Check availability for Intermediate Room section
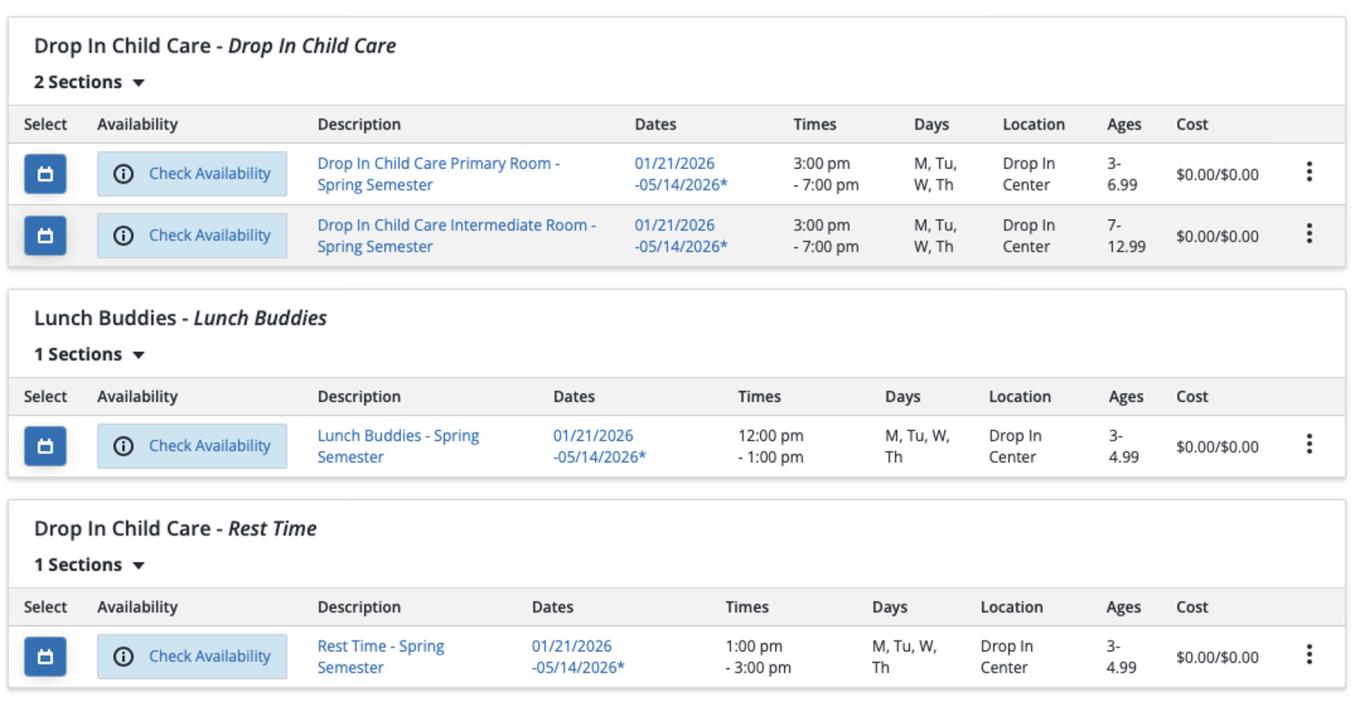Image resolution: width=1360 pixels, height=704 pixels. (192, 236)
